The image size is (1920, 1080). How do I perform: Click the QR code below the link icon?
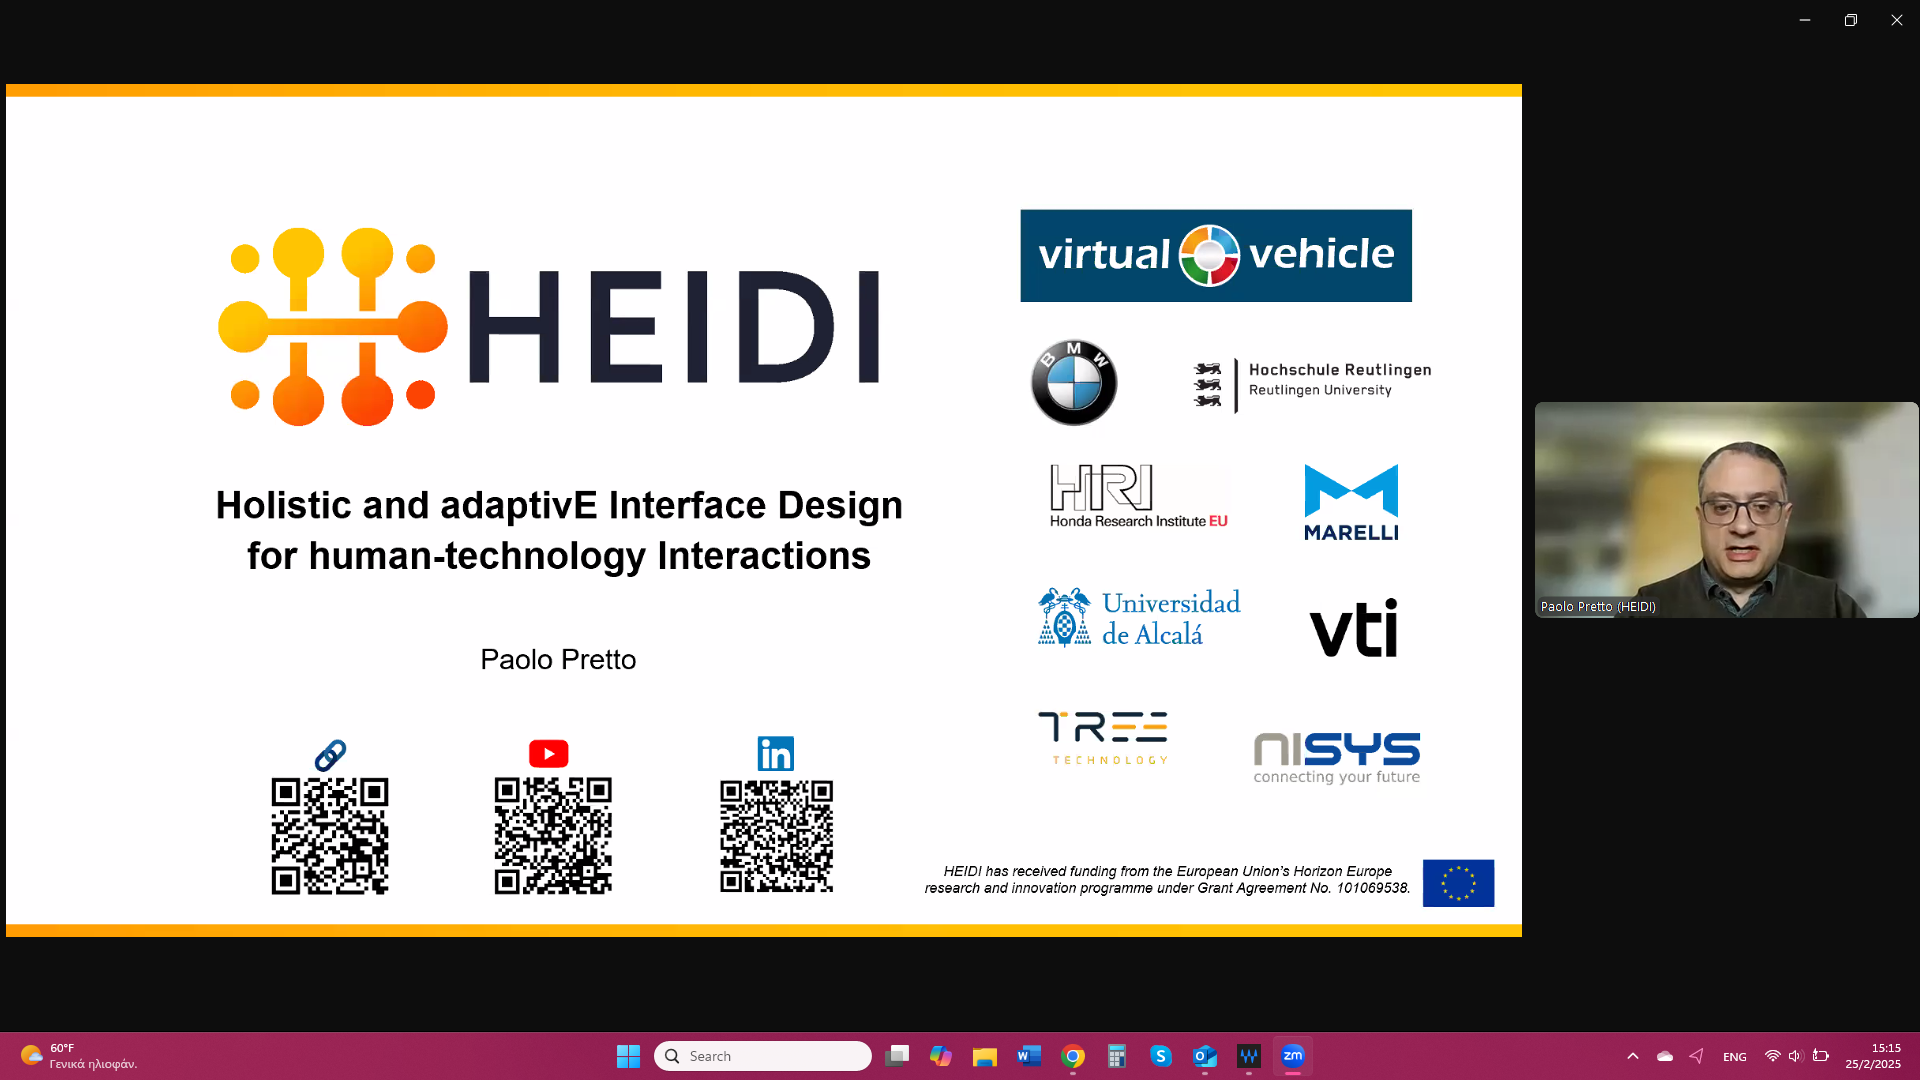pos(330,836)
